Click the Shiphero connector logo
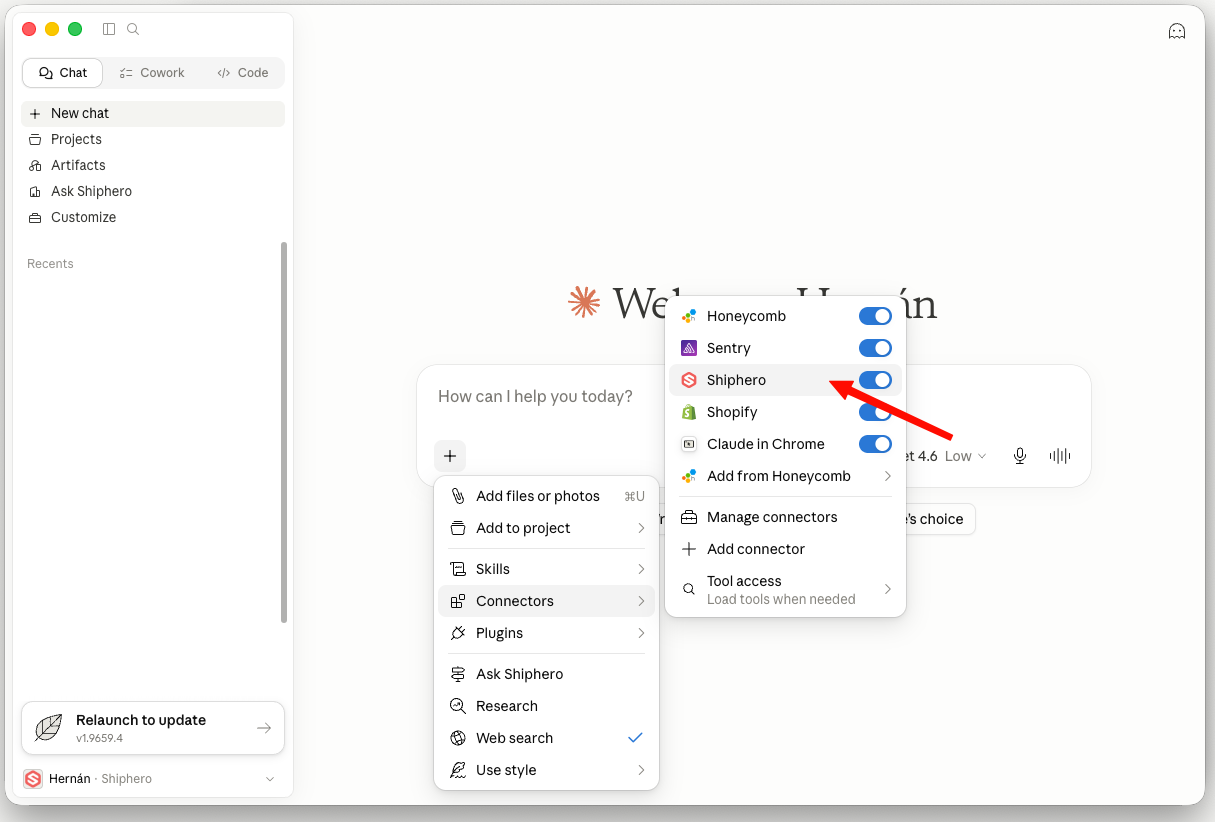Image resolution: width=1215 pixels, height=822 pixels. coord(688,380)
